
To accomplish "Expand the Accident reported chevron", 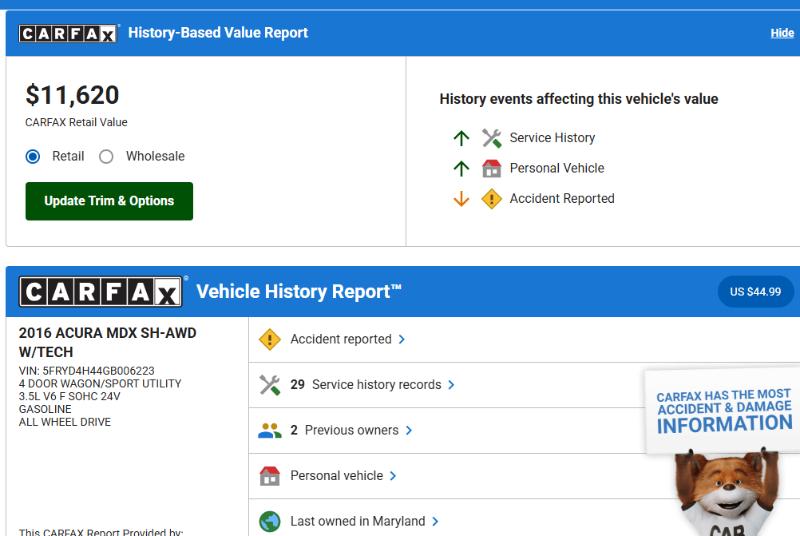I will [402, 340].
